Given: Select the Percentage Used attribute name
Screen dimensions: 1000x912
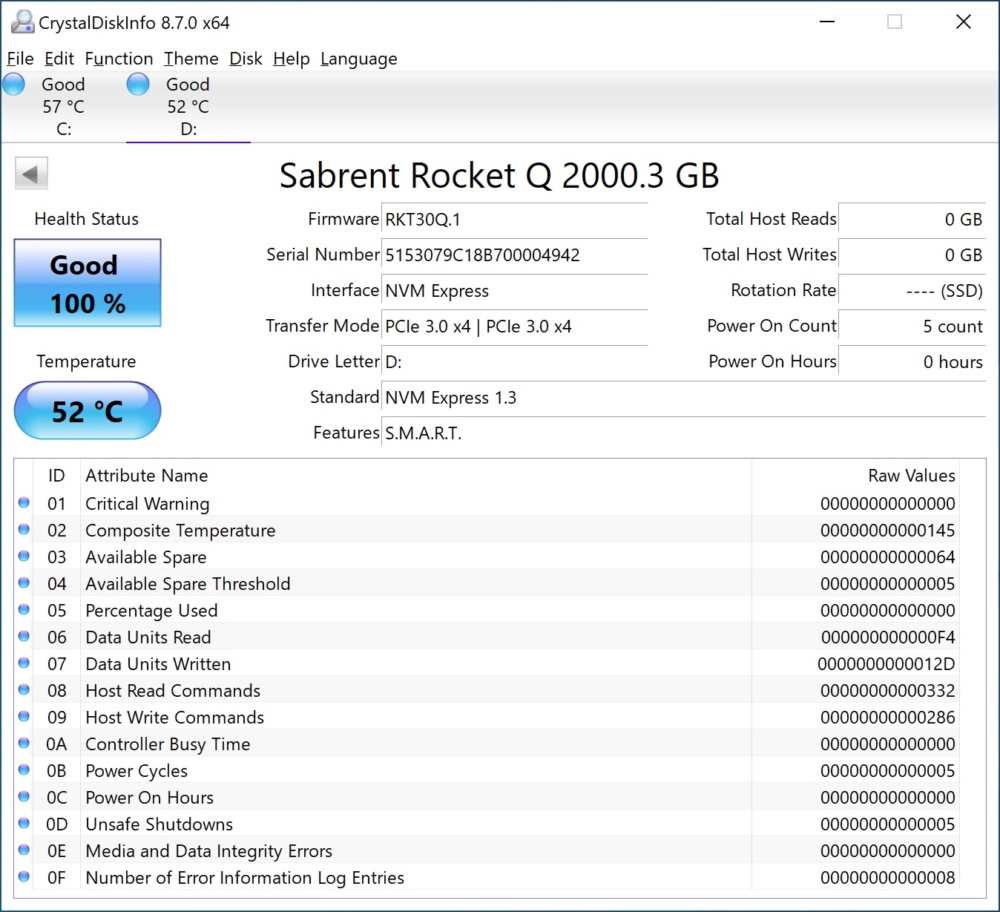Looking at the screenshot, I should (152, 611).
